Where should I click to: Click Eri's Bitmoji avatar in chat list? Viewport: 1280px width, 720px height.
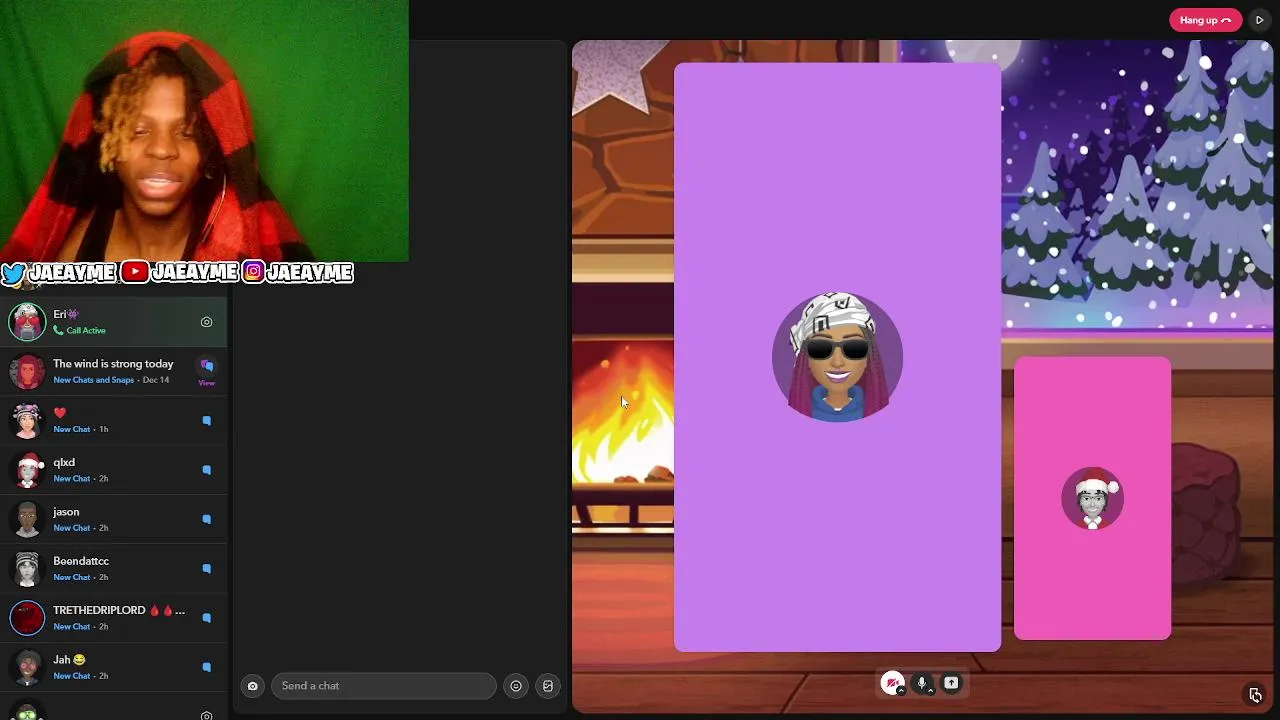pos(27,322)
